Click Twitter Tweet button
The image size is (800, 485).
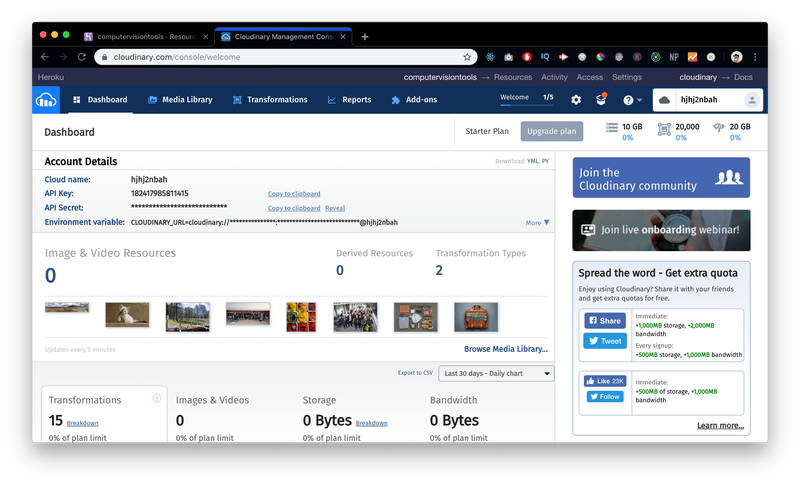(605, 341)
